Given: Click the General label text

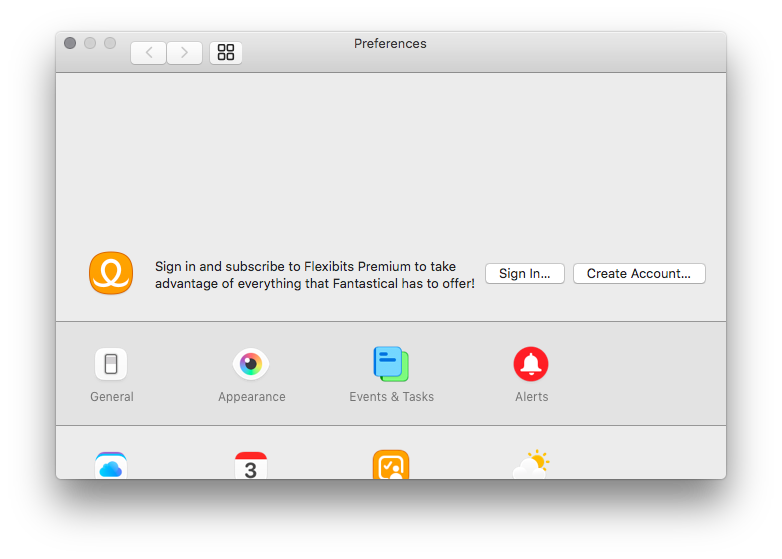Looking at the screenshot, I should click(x=112, y=397).
